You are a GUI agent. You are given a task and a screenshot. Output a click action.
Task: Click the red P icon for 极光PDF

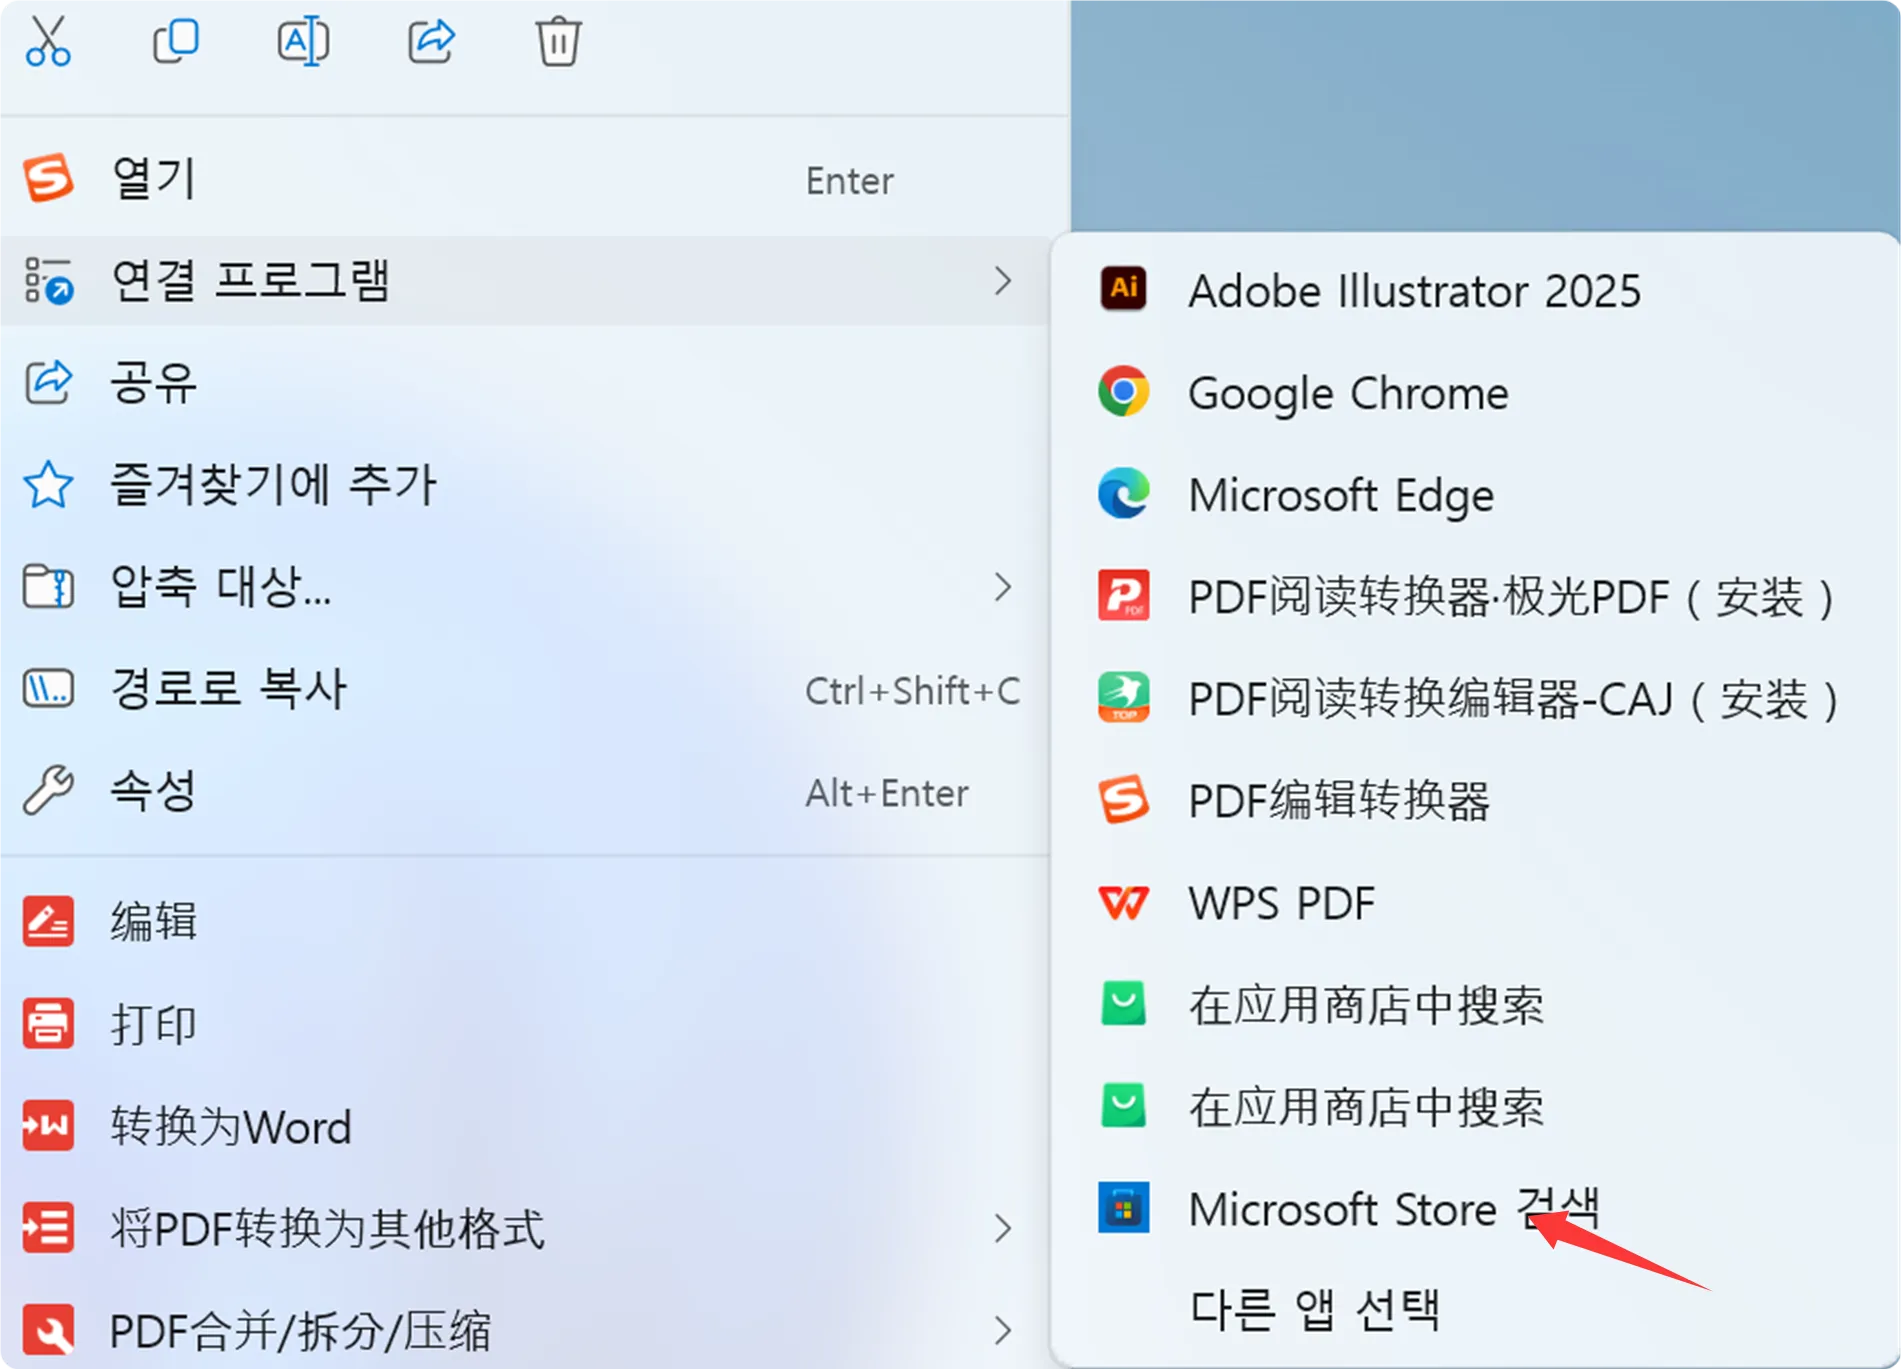tap(1123, 596)
